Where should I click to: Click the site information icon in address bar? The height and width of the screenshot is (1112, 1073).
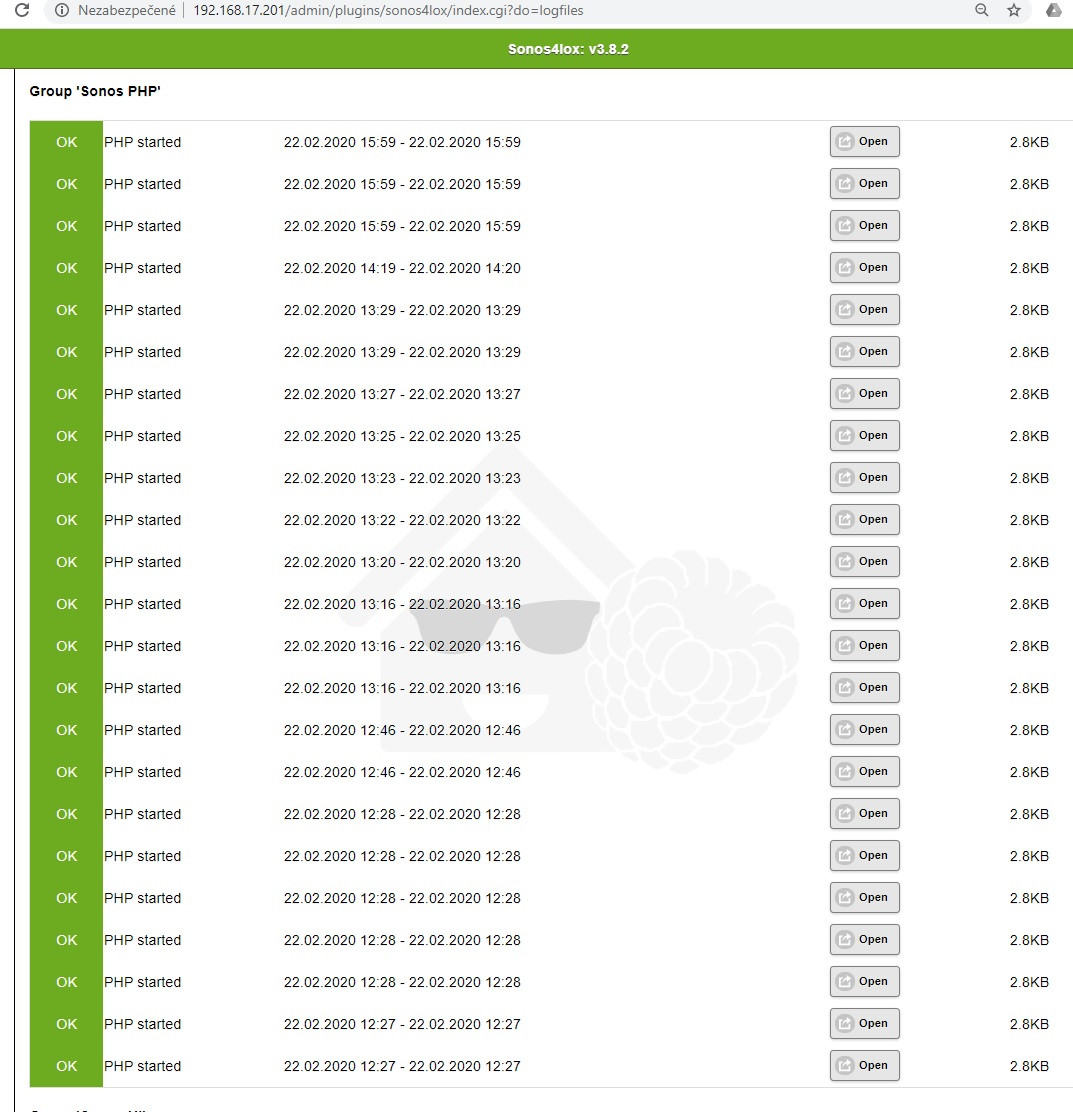pyautogui.click(x=62, y=10)
